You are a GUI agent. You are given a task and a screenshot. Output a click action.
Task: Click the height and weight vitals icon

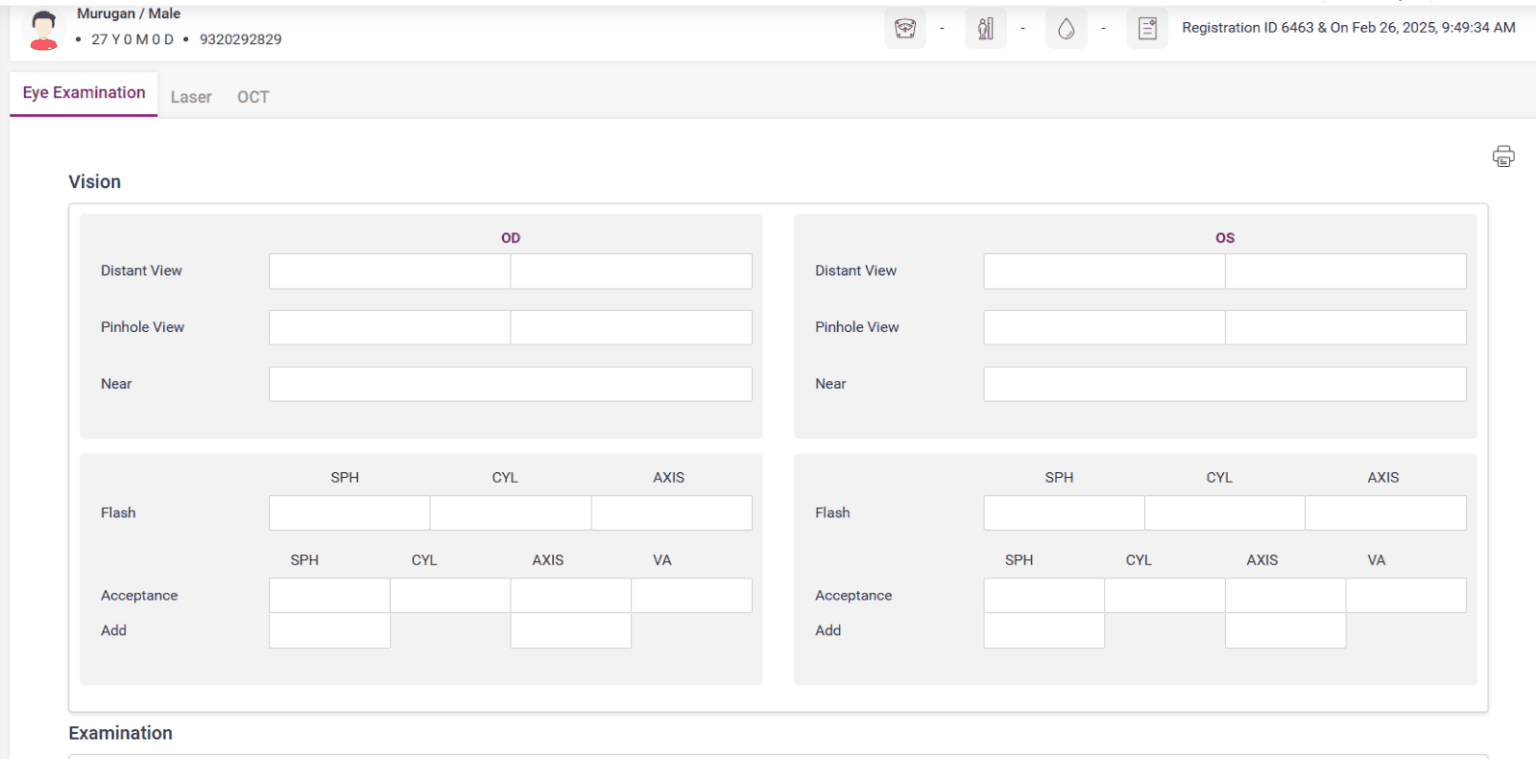(986, 27)
